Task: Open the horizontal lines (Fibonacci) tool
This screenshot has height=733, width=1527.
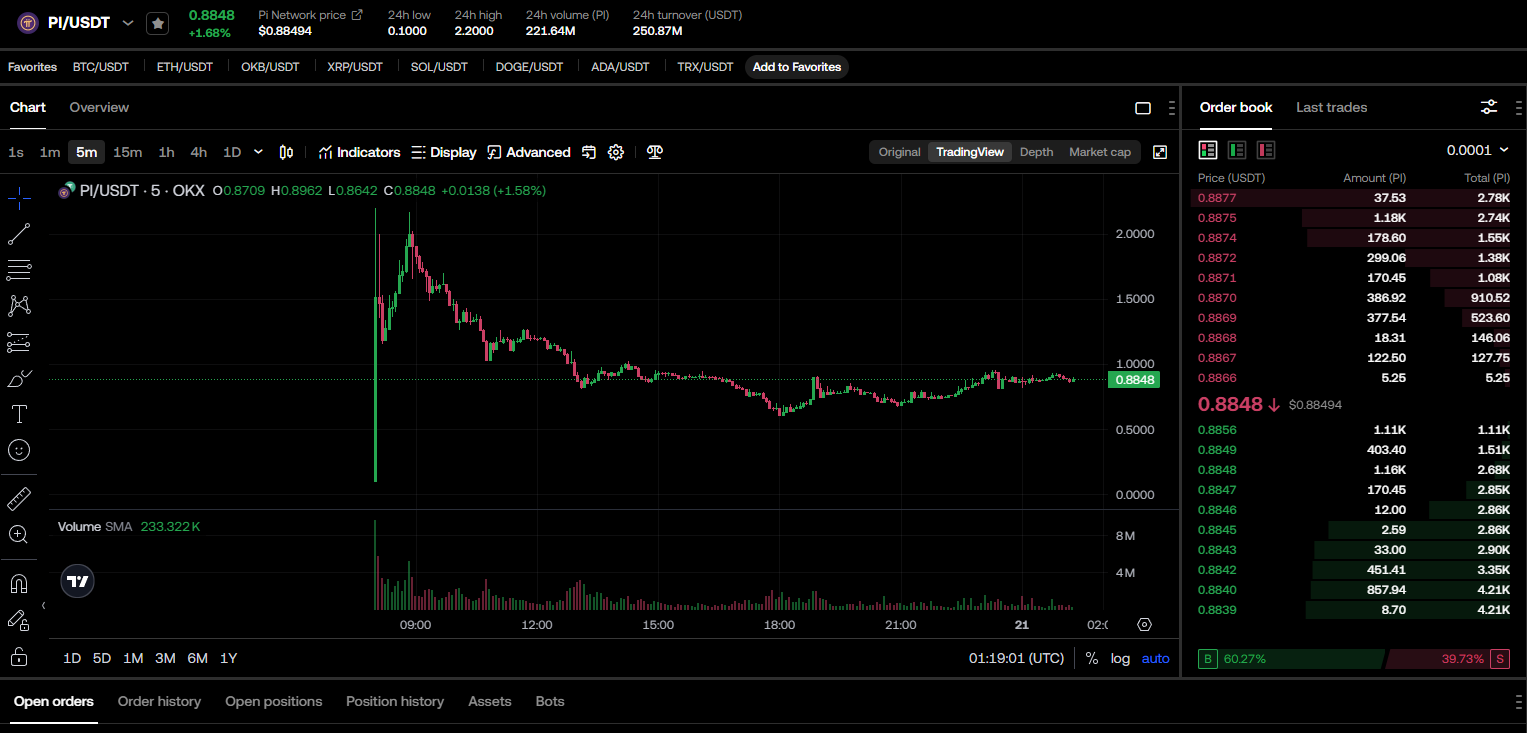Action: tap(19, 270)
